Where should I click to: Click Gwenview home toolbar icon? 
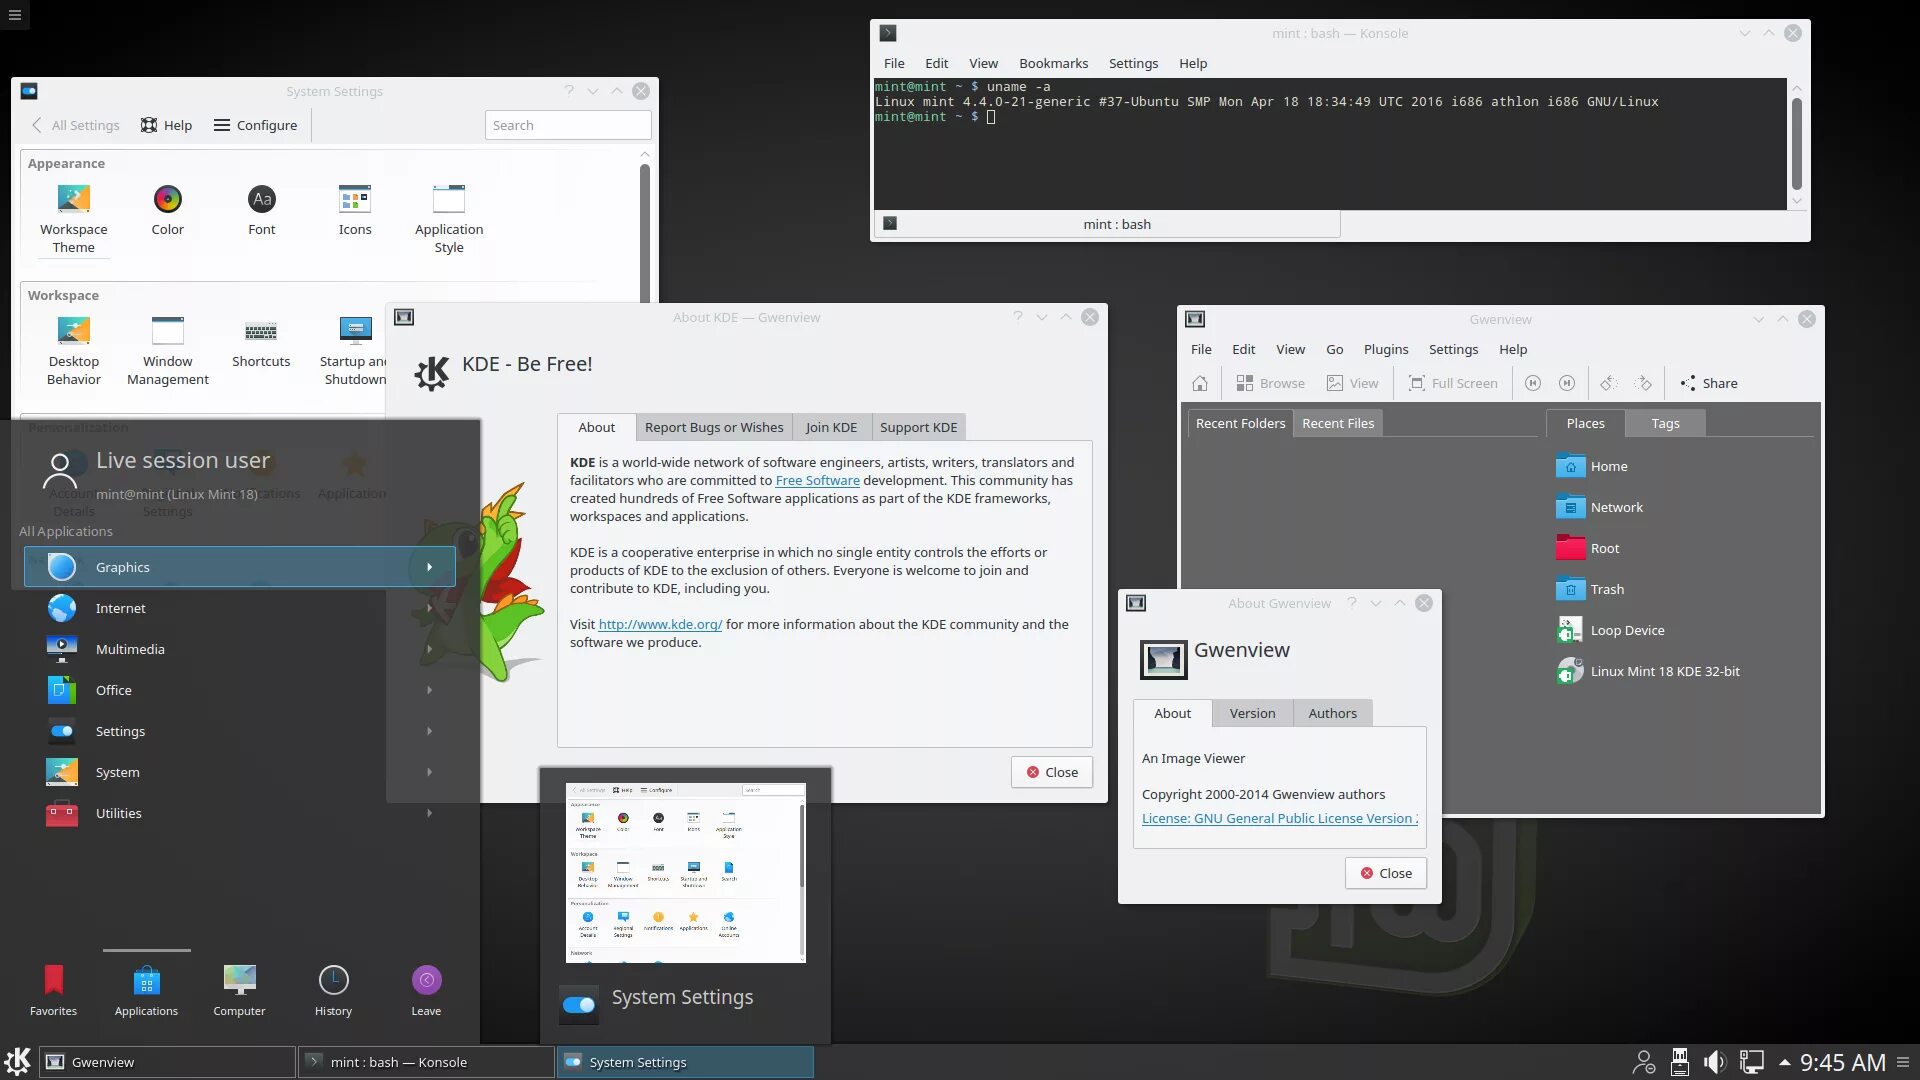pos(1200,383)
